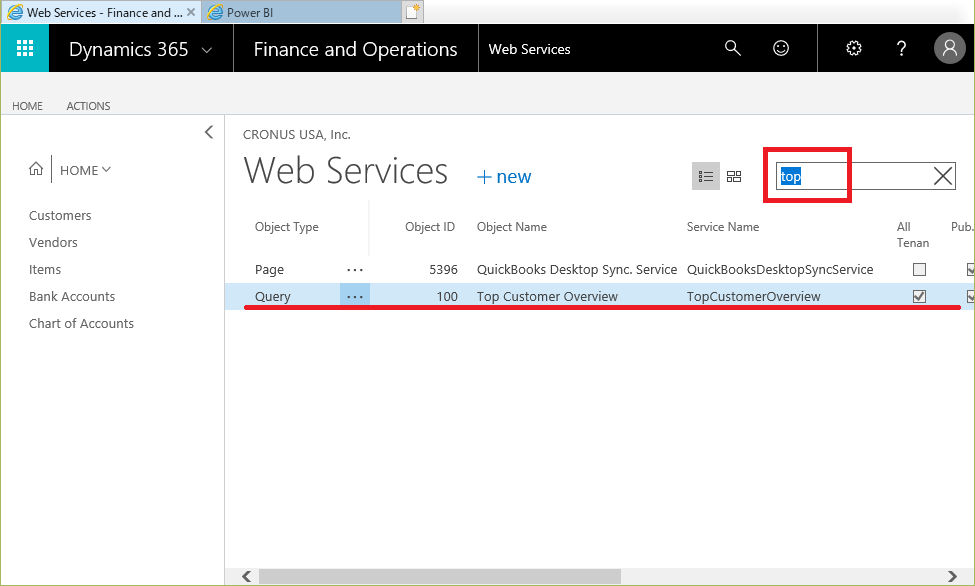
Task: Click object ID '100' cell
Action: coord(447,297)
